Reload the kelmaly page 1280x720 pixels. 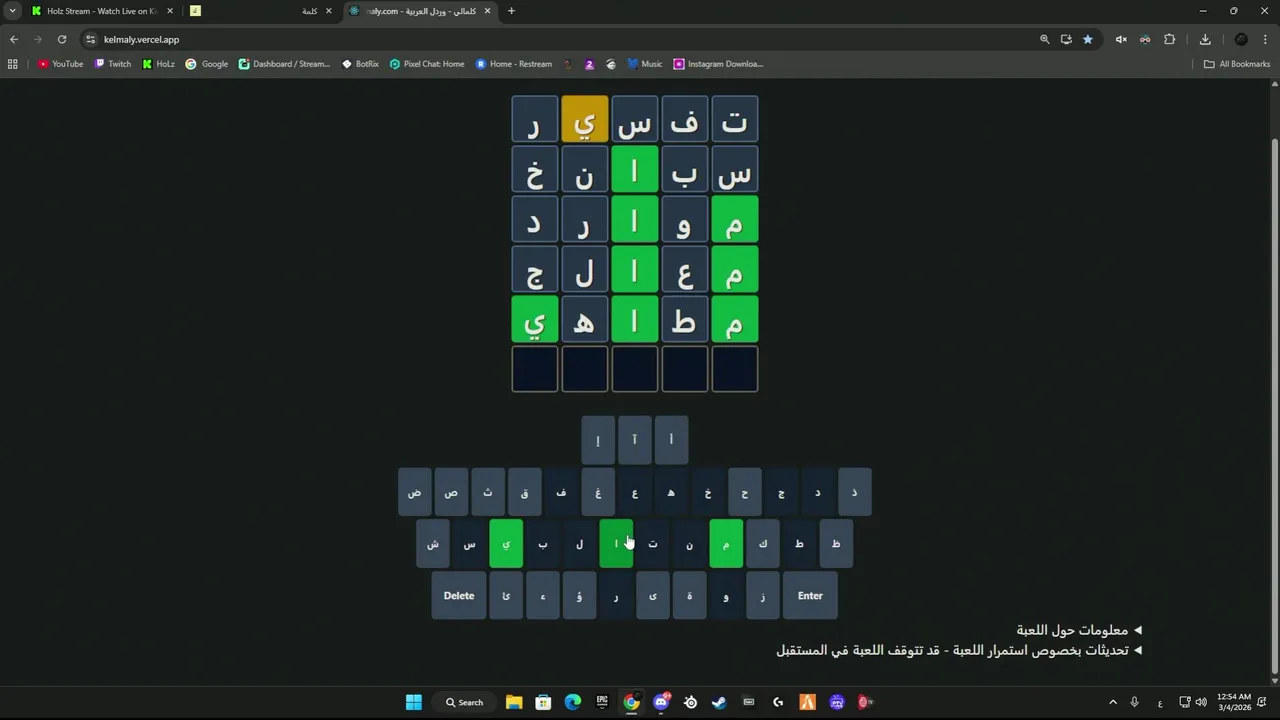pyautogui.click(x=62, y=39)
